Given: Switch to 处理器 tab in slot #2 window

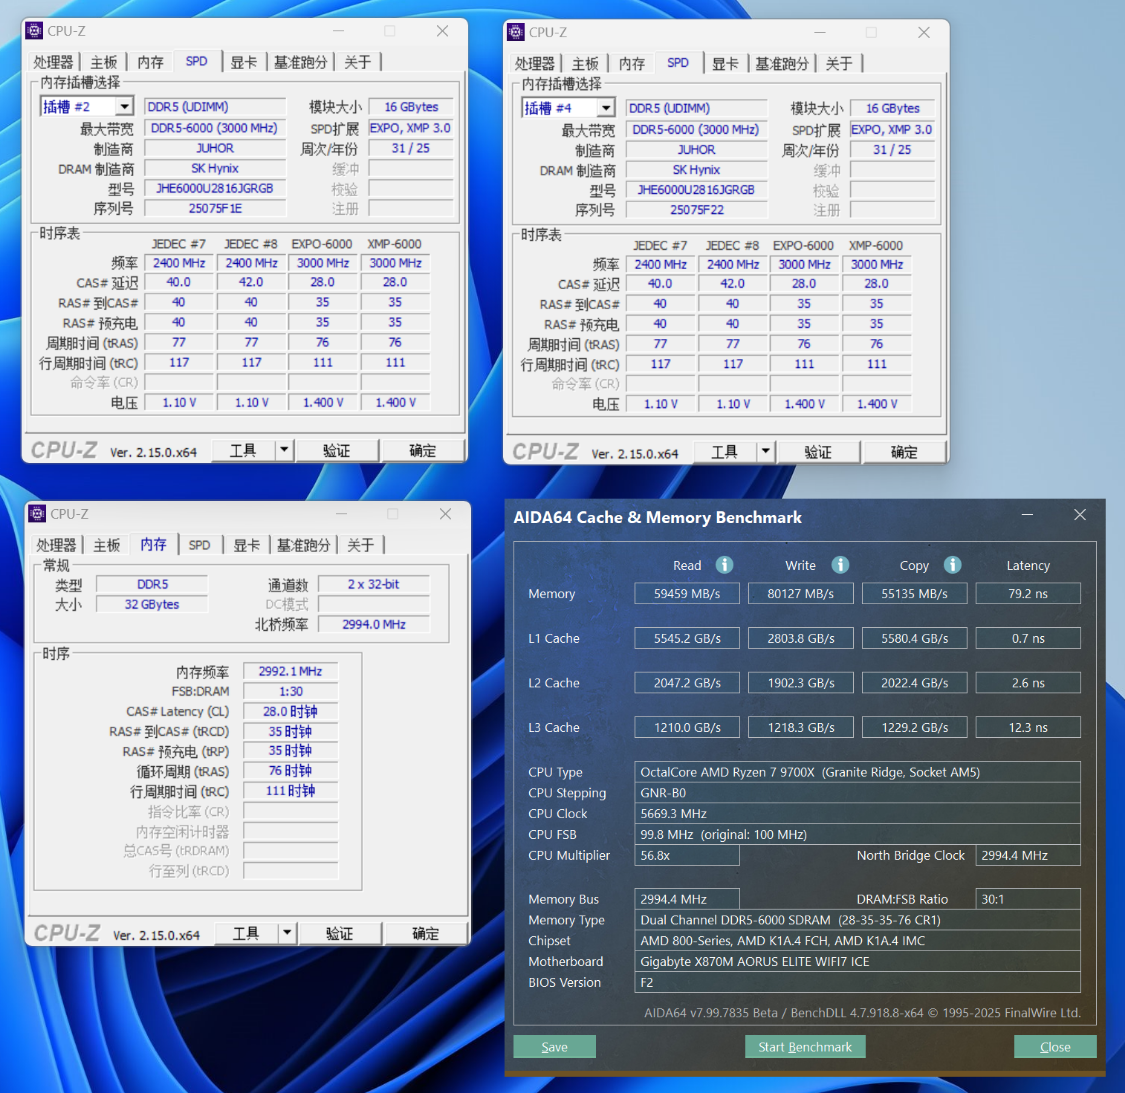Looking at the screenshot, I should 53,62.
